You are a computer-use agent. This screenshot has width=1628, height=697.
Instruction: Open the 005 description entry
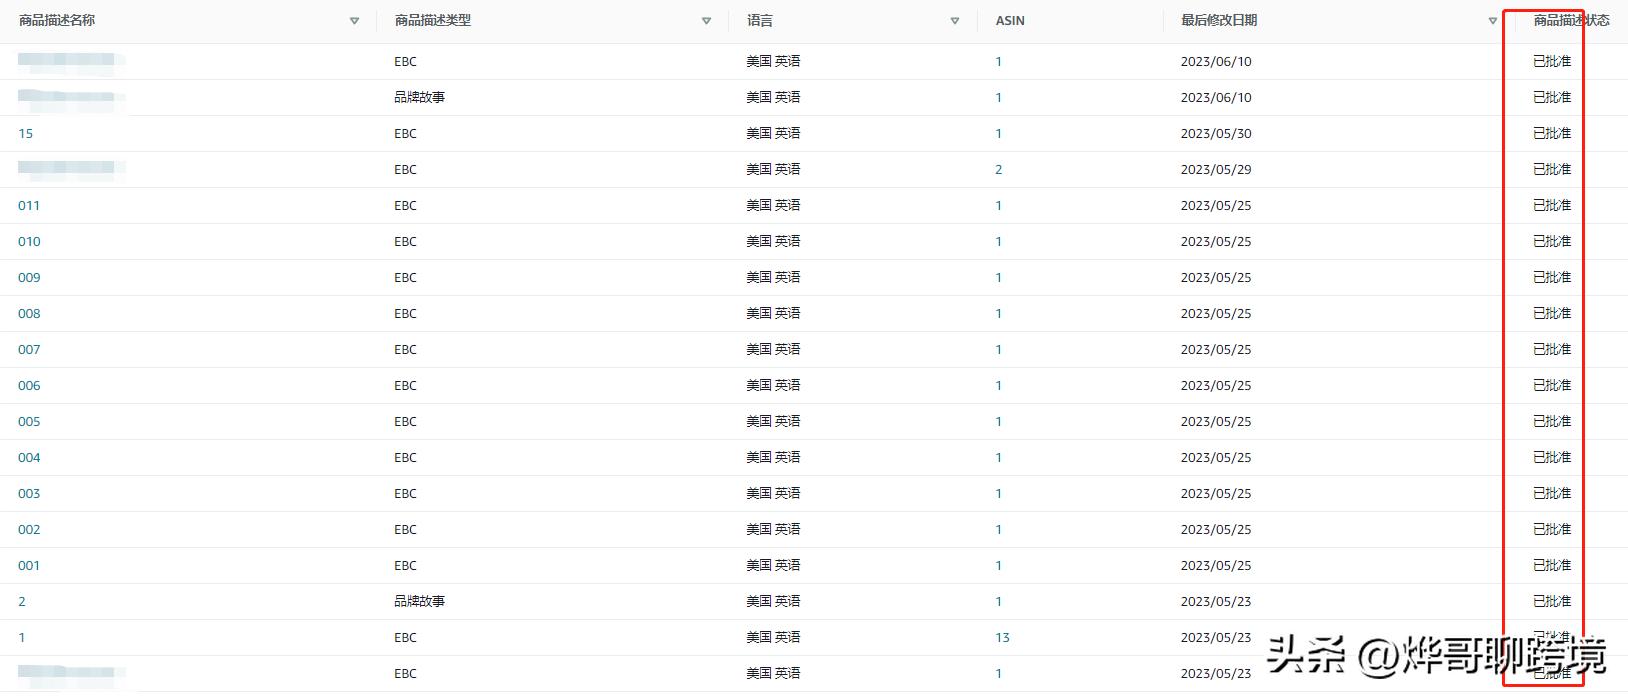tap(29, 421)
